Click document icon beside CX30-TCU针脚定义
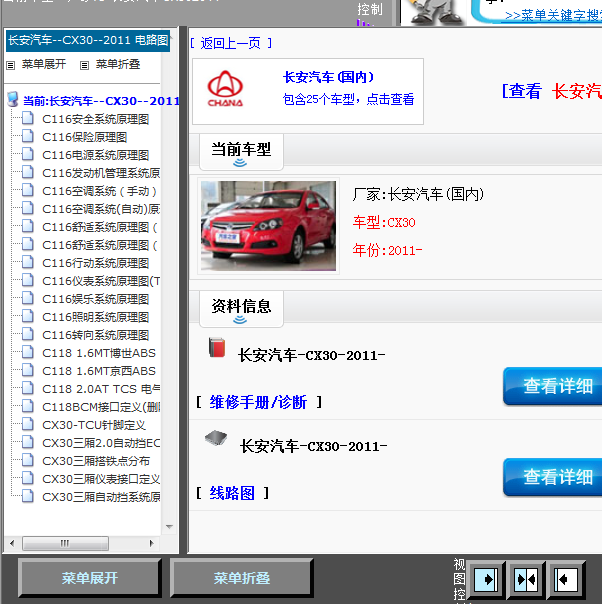 click(x=27, y=424)
